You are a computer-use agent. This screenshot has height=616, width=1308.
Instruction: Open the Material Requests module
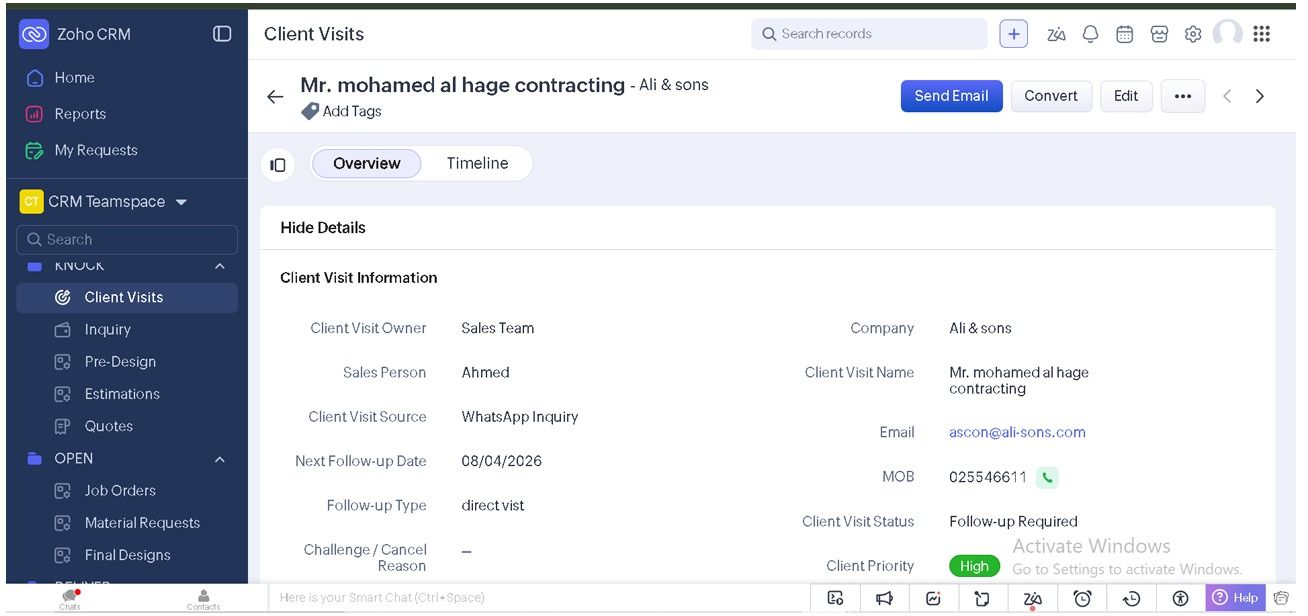tap(142, 523)
